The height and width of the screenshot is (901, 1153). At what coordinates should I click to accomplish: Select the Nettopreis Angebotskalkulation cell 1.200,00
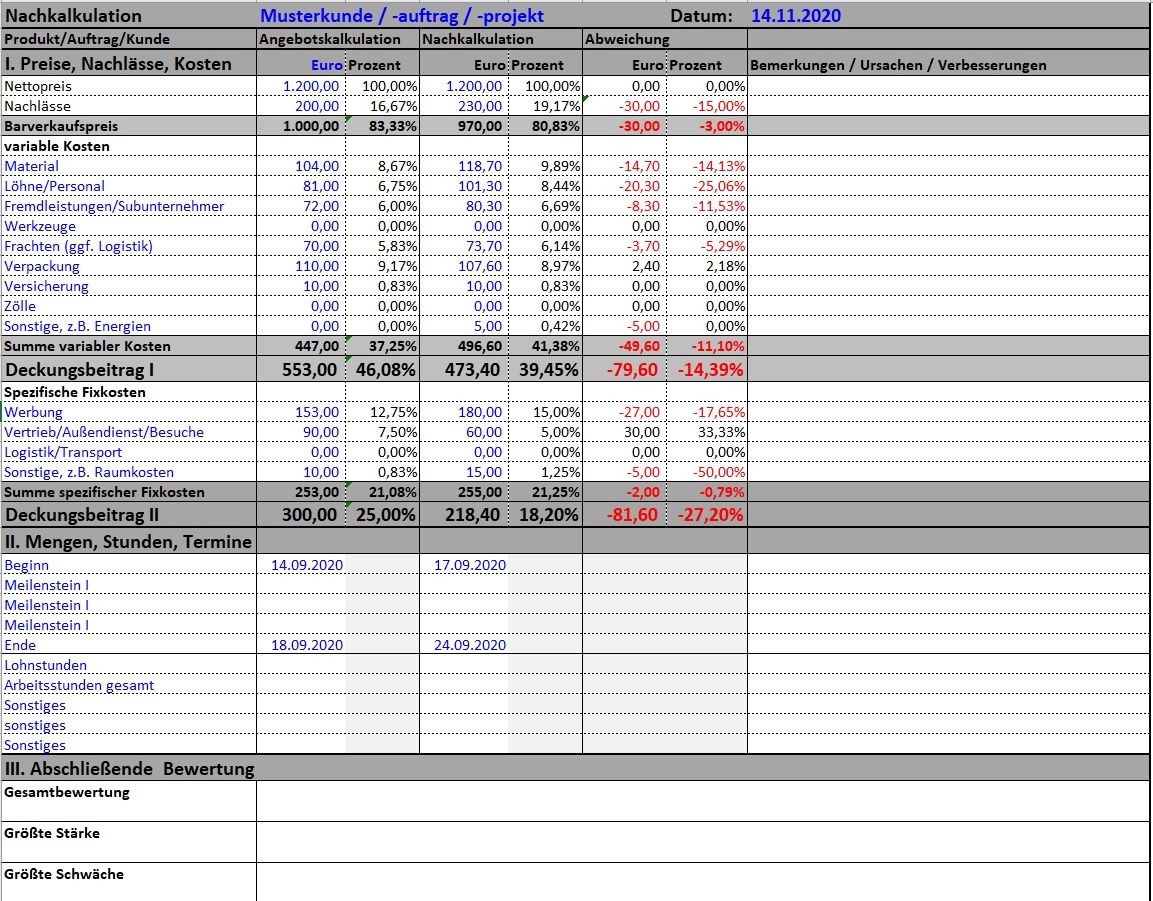coord(311,86)
